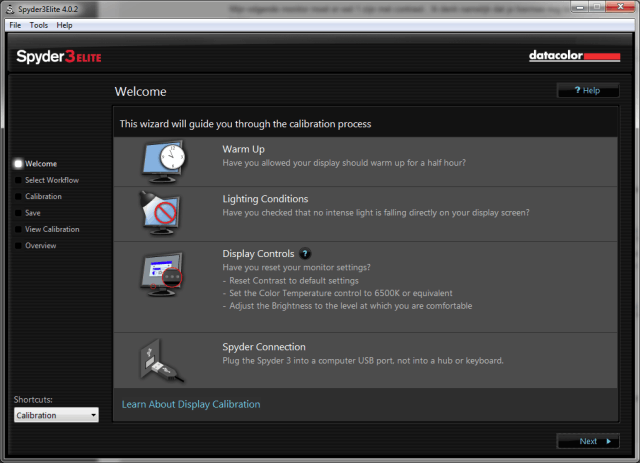The image size is (640, 463).
Task: Select the Save step indicator box
Action: (x=18, y=213)
